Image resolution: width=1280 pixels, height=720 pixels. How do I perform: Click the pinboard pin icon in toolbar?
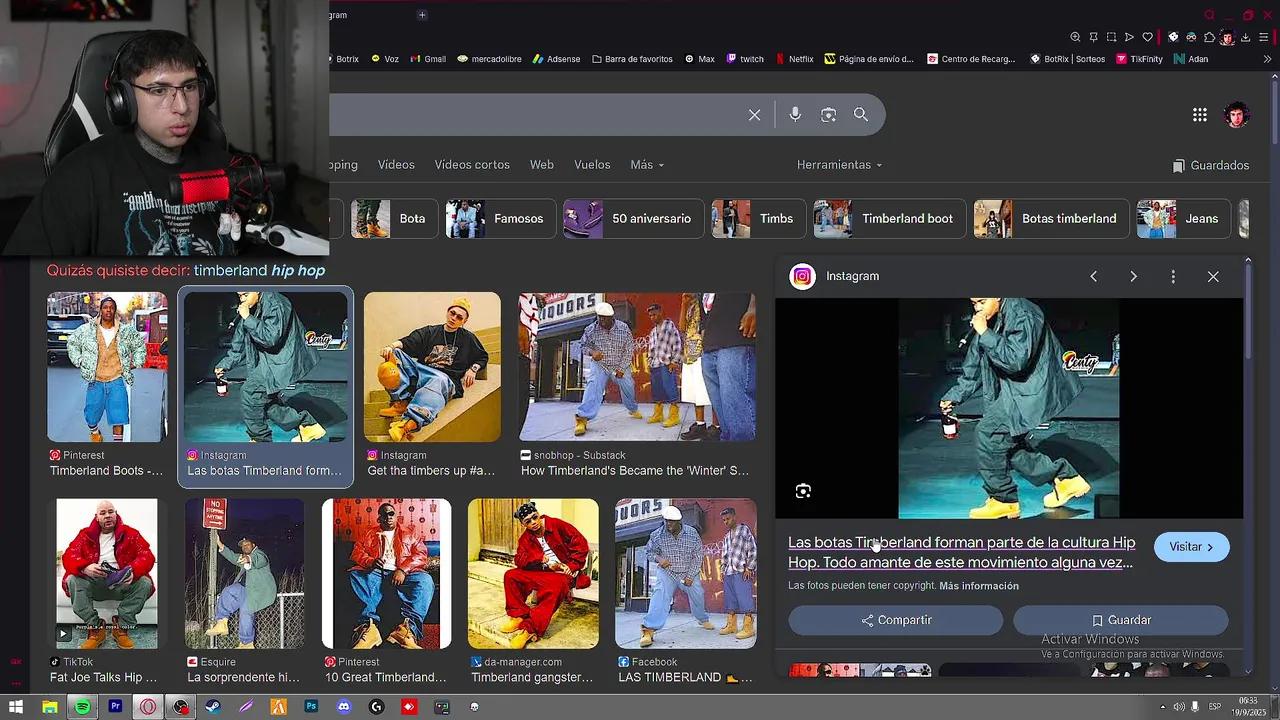click(x=1093, y=37)
